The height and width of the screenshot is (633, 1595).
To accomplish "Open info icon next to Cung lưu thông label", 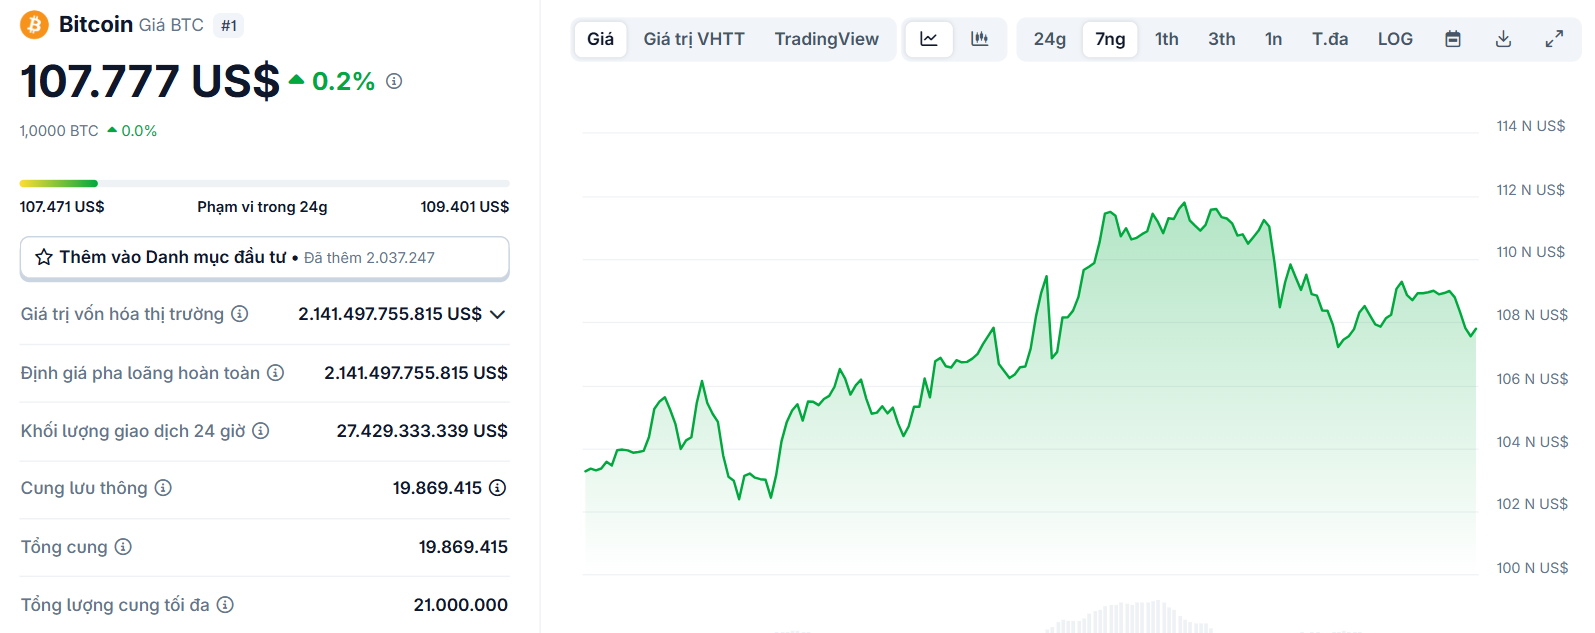I will coord(163,488).
